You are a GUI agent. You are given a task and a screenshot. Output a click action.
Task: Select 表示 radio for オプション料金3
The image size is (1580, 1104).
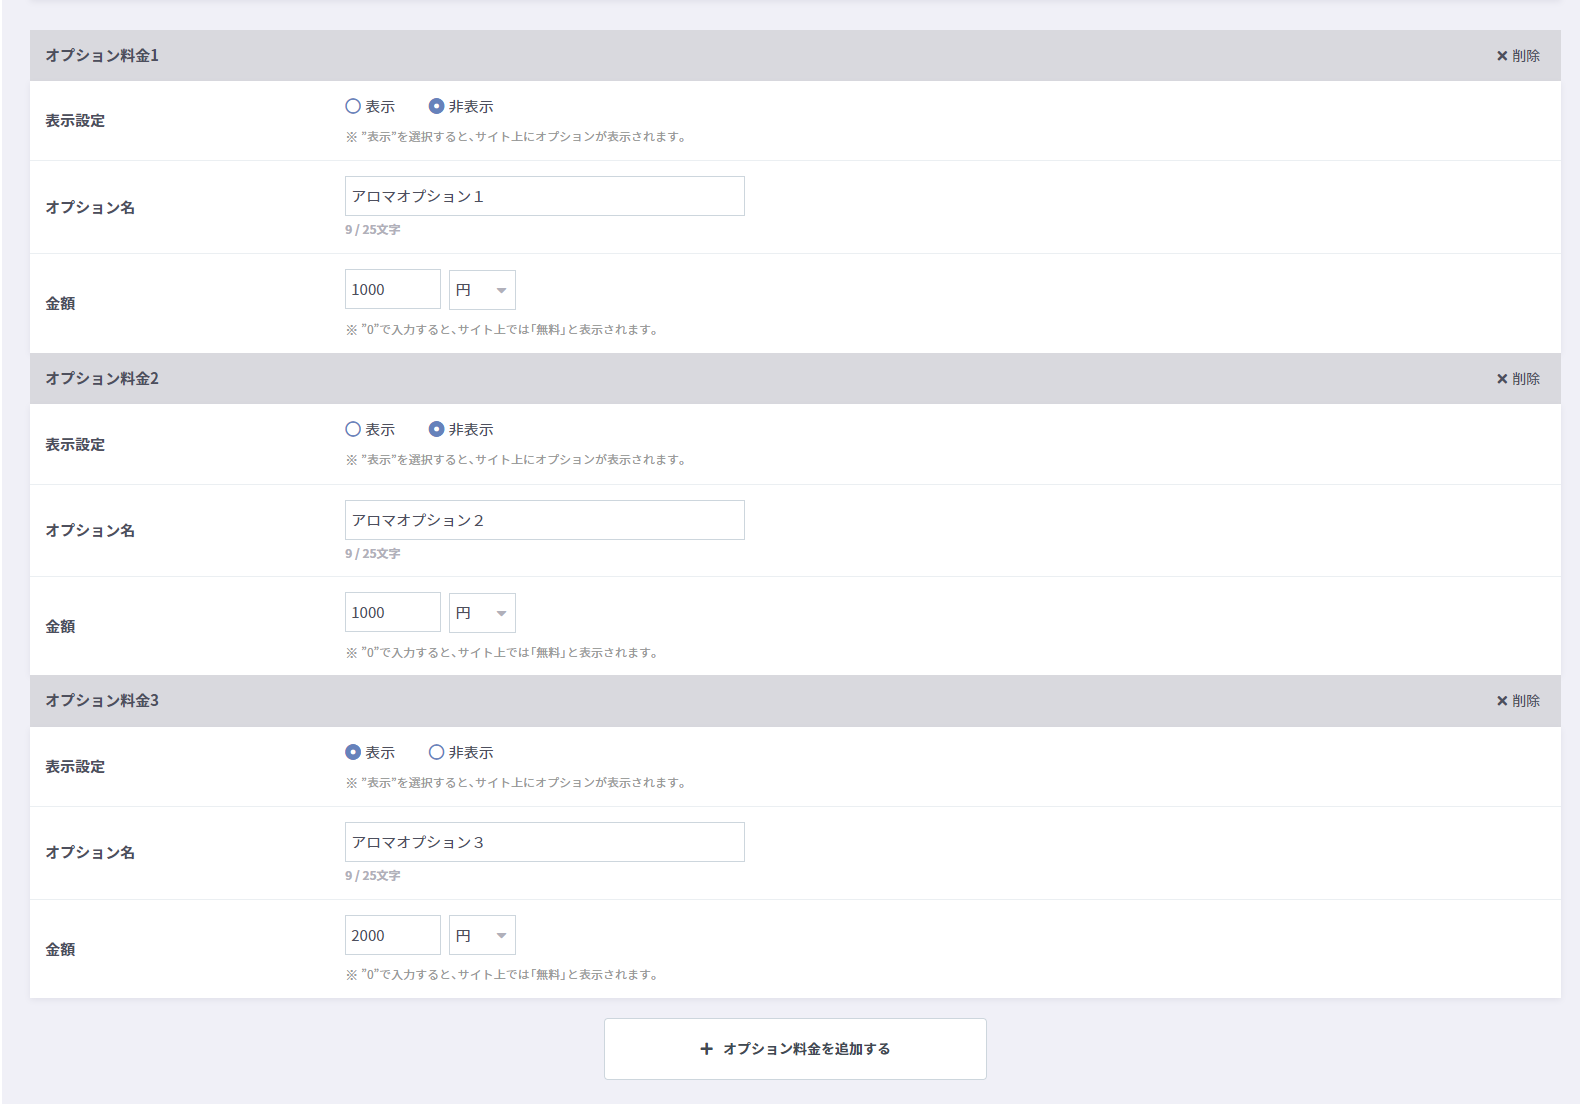tap(353, 752)
